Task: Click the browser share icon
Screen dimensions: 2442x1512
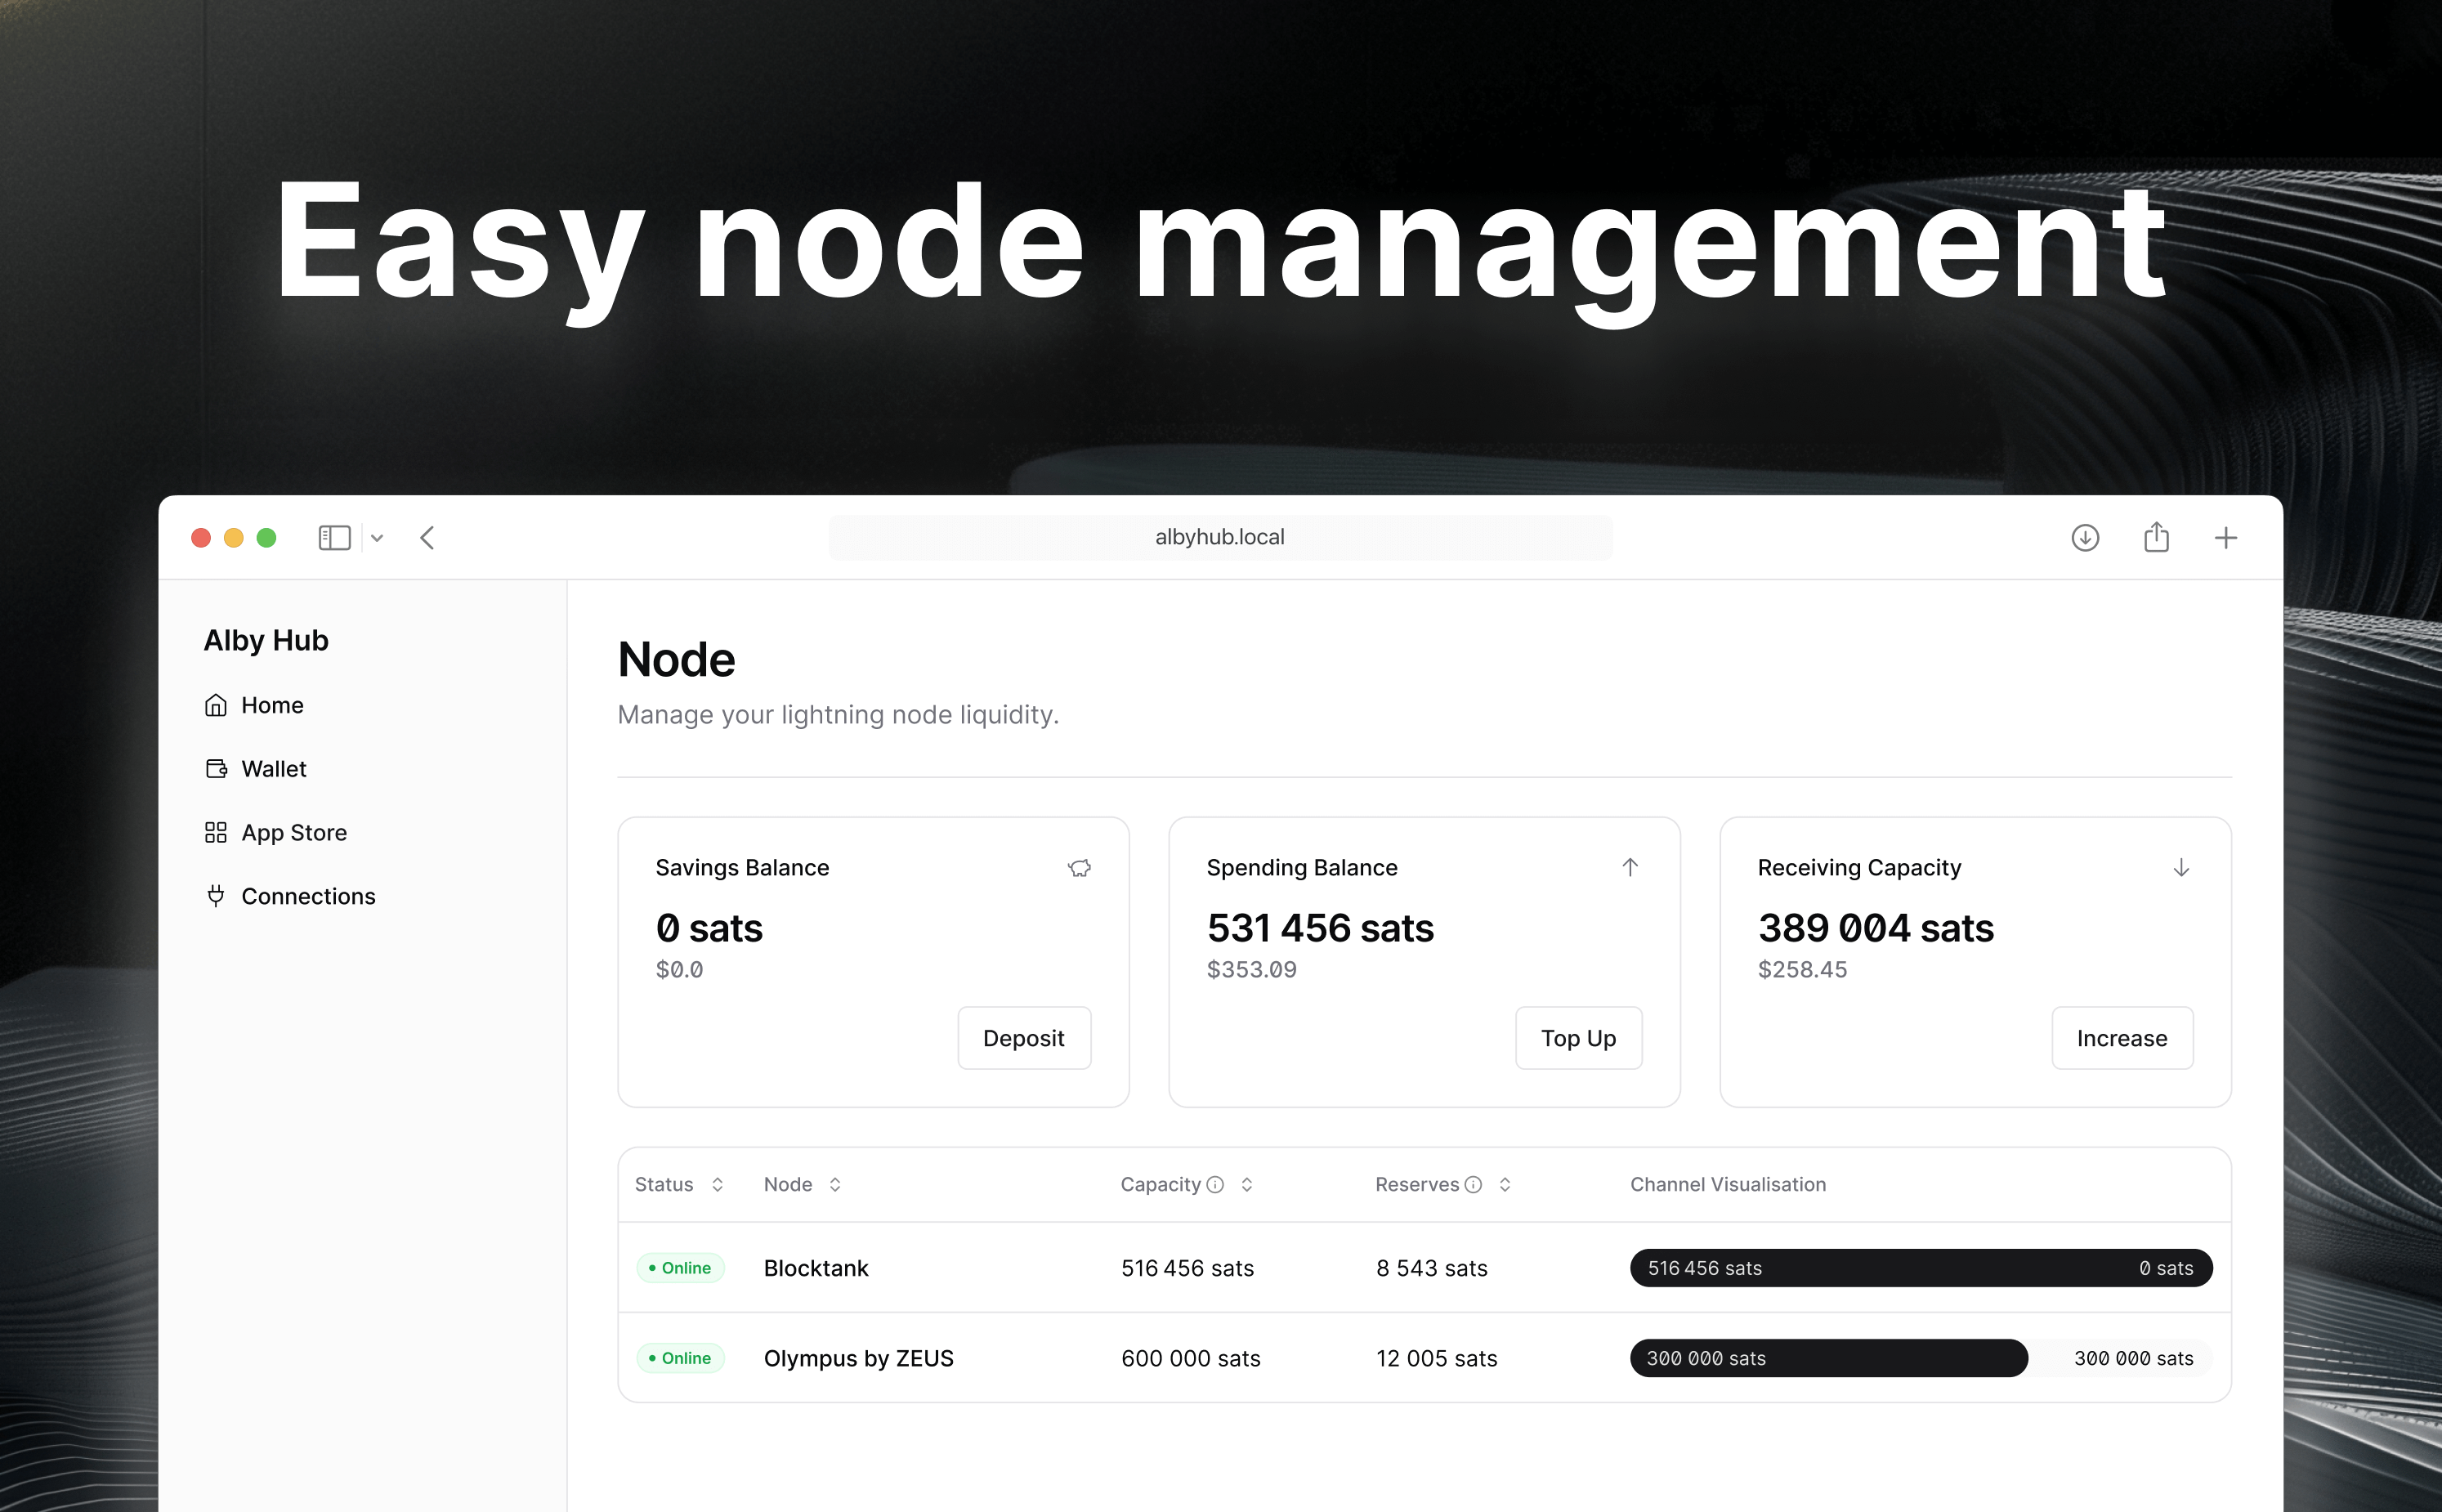Action: click(x=2157, y=537)
